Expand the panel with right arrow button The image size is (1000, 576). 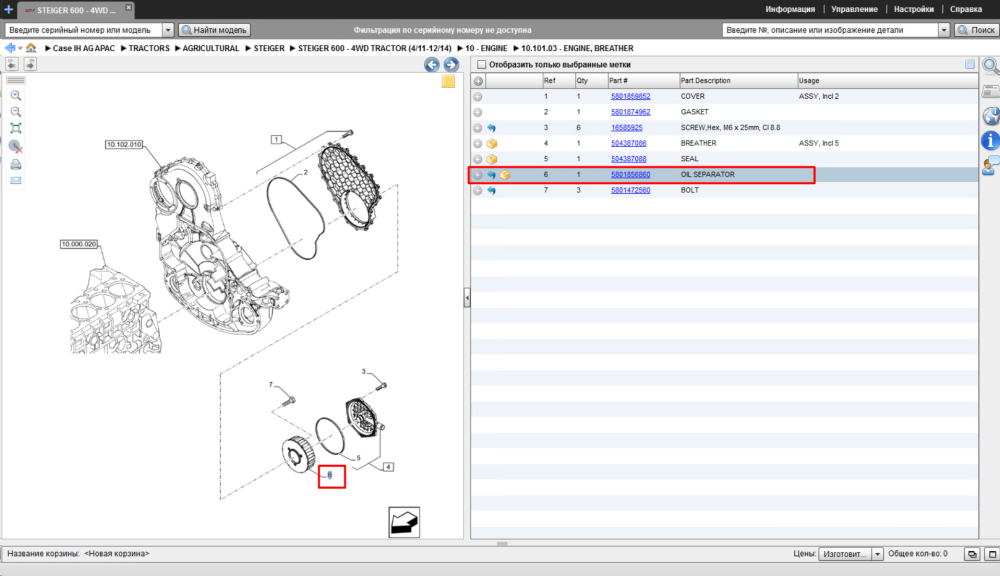click(x=30, y=64)
